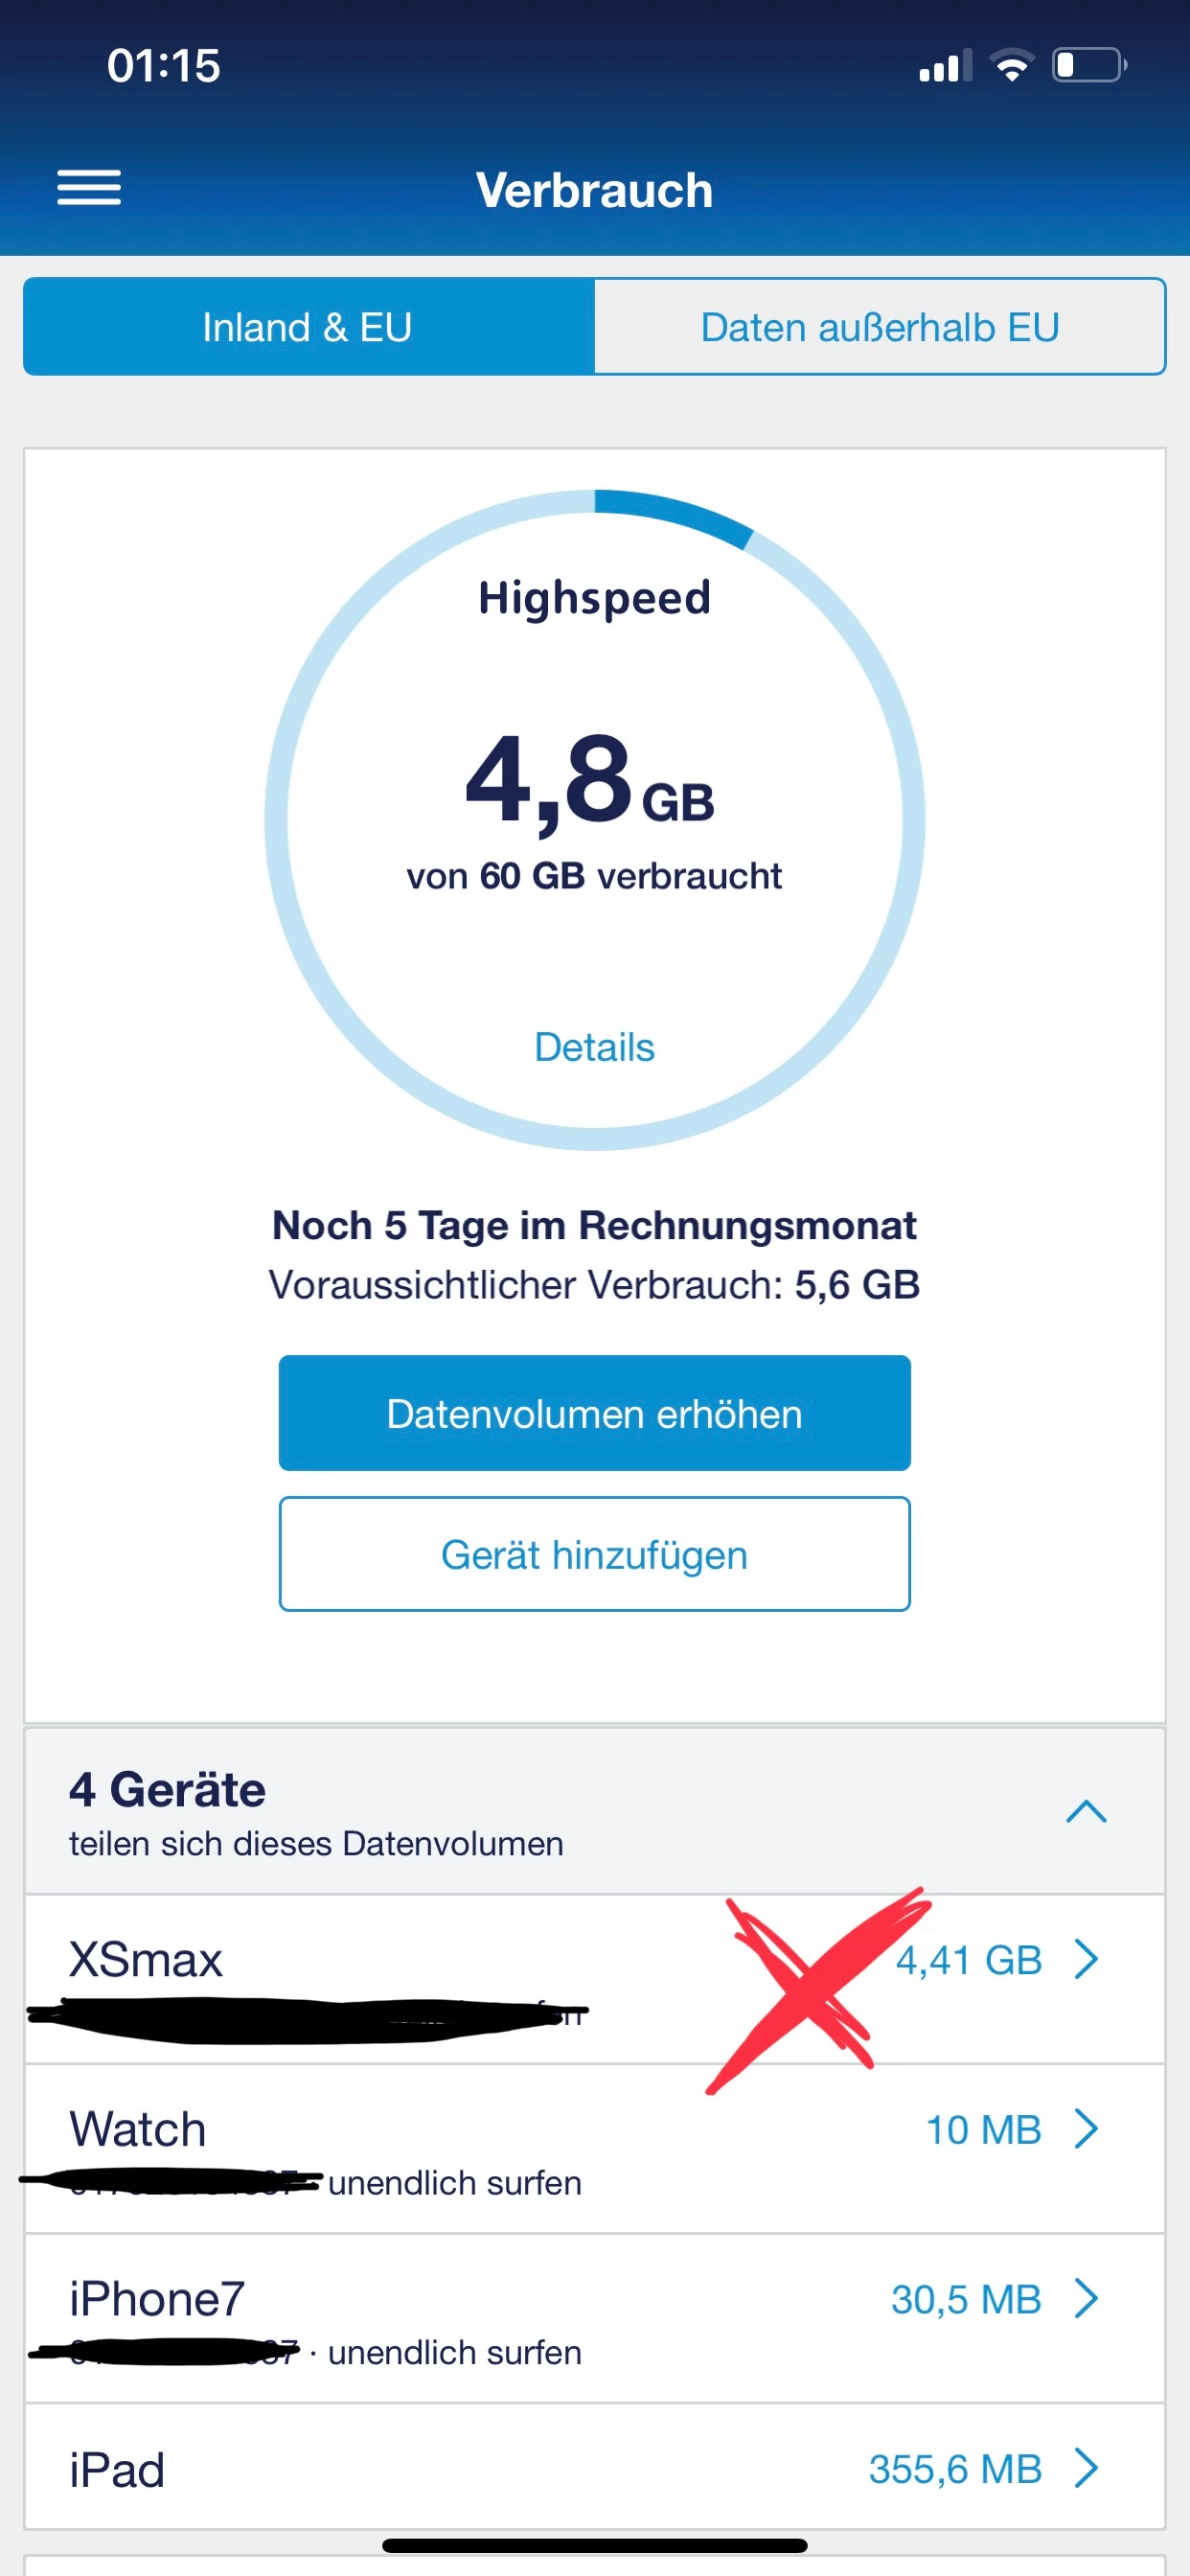Screen dimensions: 1190x2576
Task: Tap the 01:15 clock in status bar
Action: [164, 66]
